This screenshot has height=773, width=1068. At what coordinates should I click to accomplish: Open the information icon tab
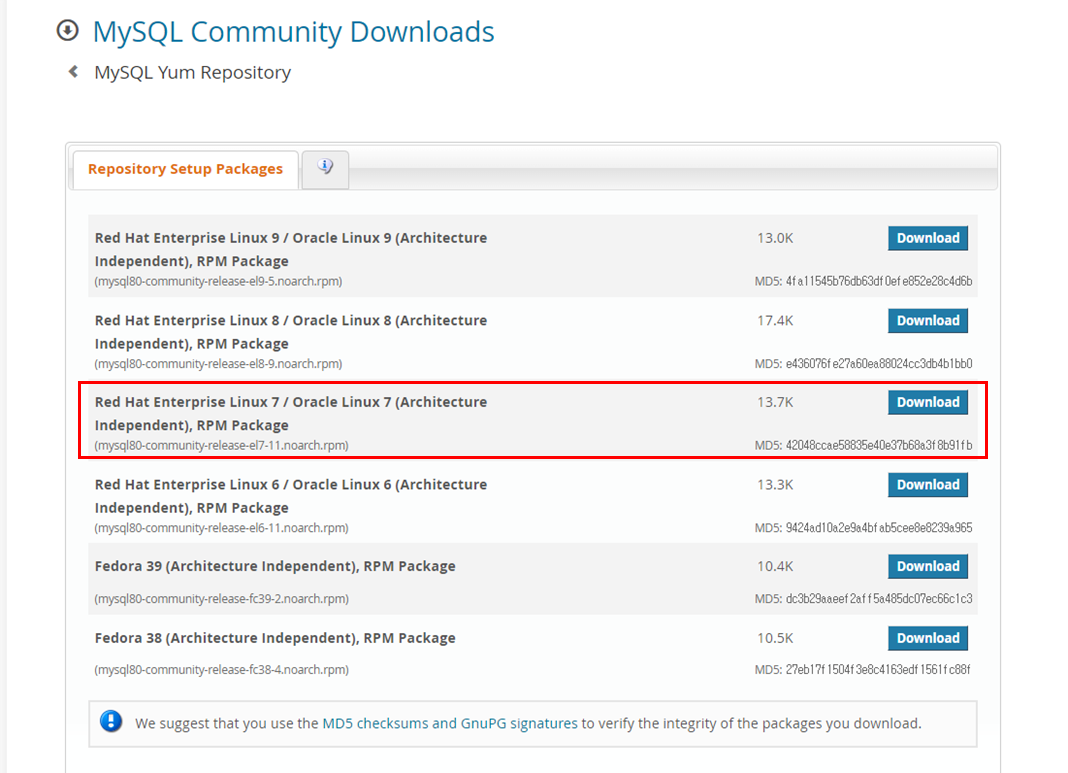(326, 168)
